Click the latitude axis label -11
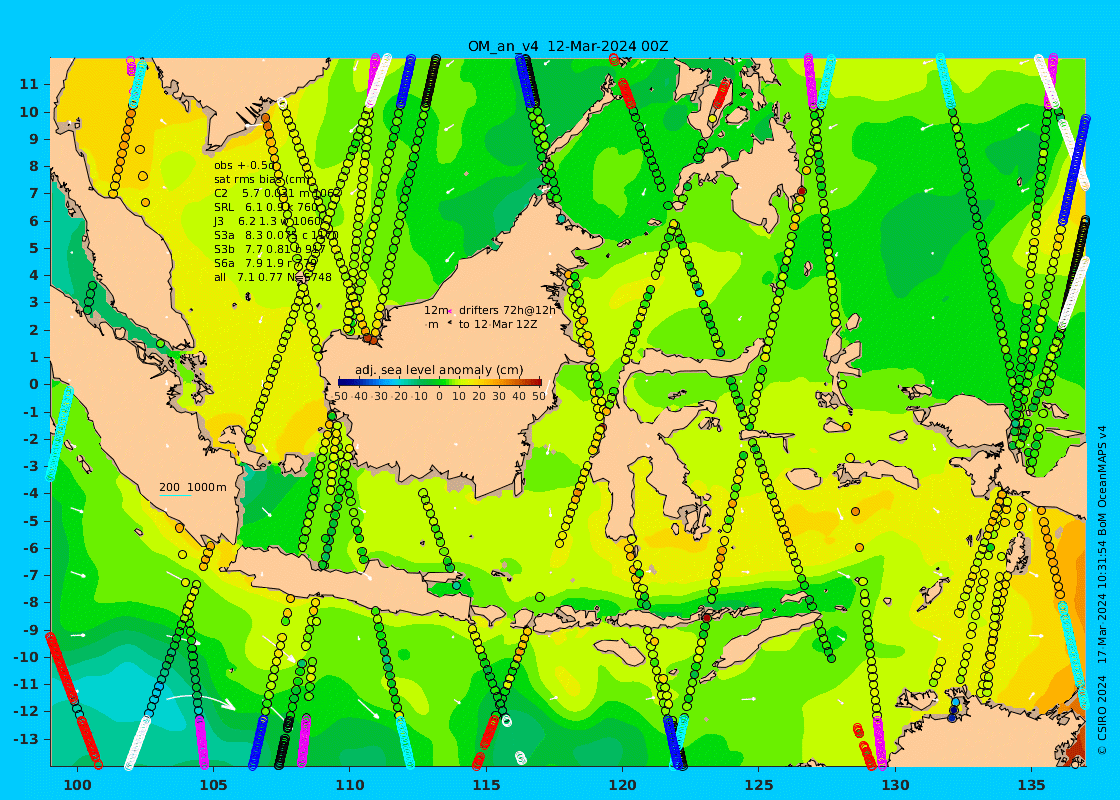The width and height of the screenshot is (1120, 800). click(26, 684)
